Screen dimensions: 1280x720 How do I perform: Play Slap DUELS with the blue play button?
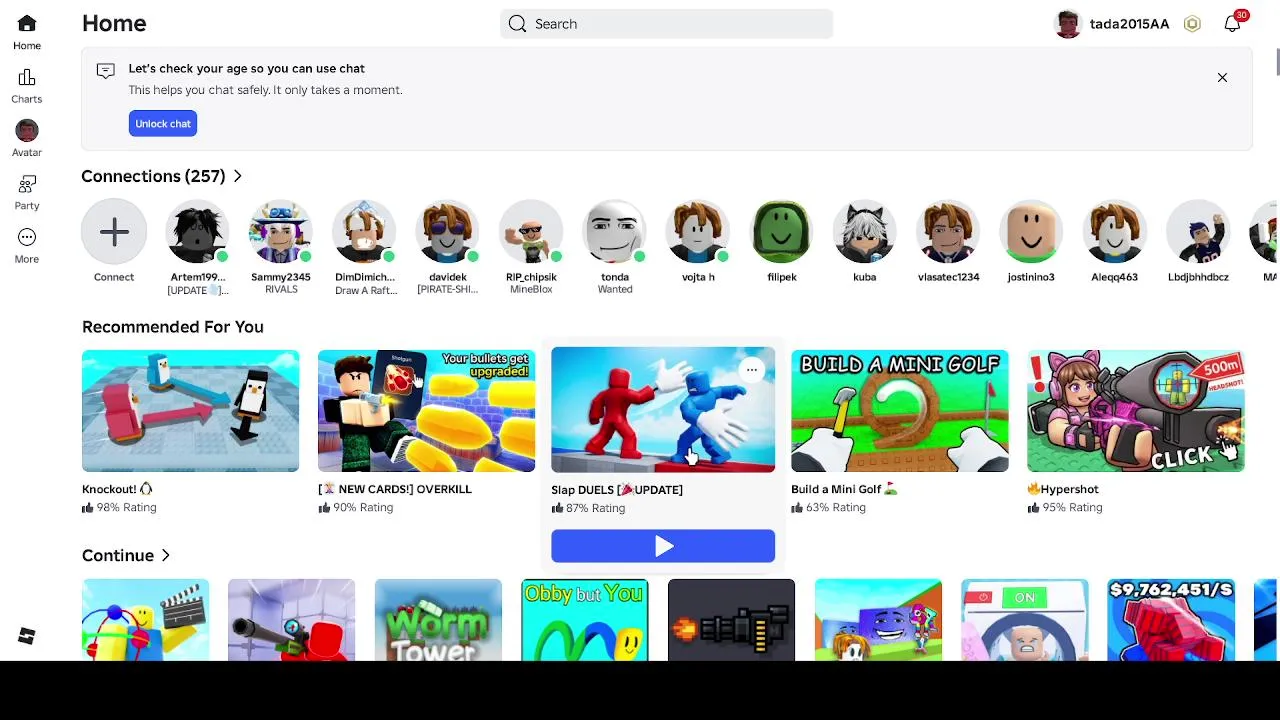pyautogui.click(x=663, y=546)
